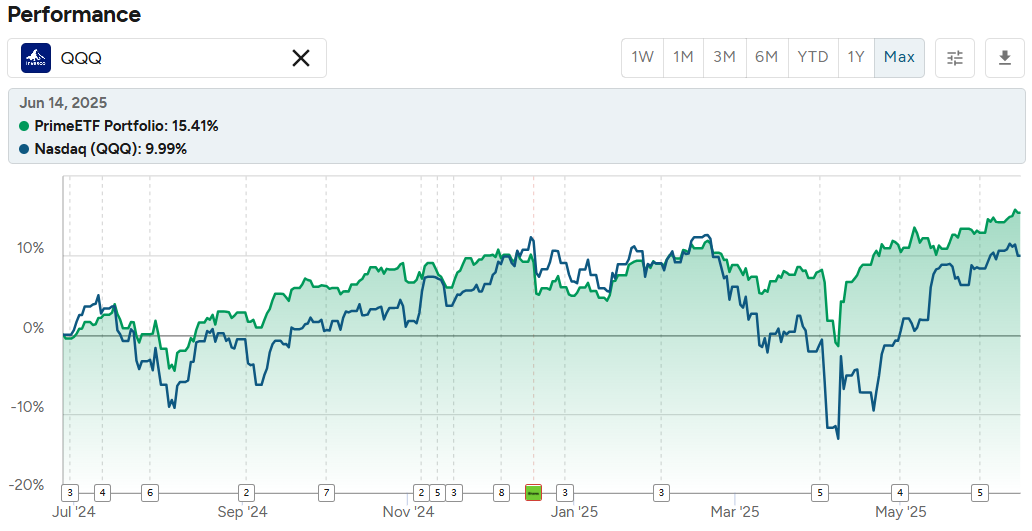The height and width of the screenshot is (531, 1032).
Task: Click the 'Jun 14, 2025' date label
Action: tap(63, 103)
